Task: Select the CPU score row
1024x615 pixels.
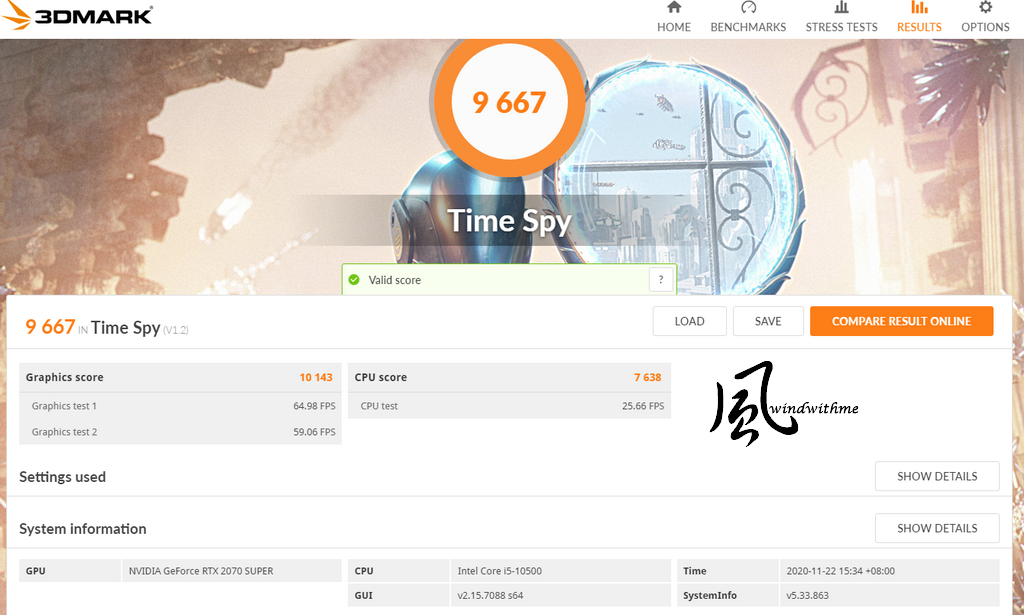Action: click(x=509, y=377)
